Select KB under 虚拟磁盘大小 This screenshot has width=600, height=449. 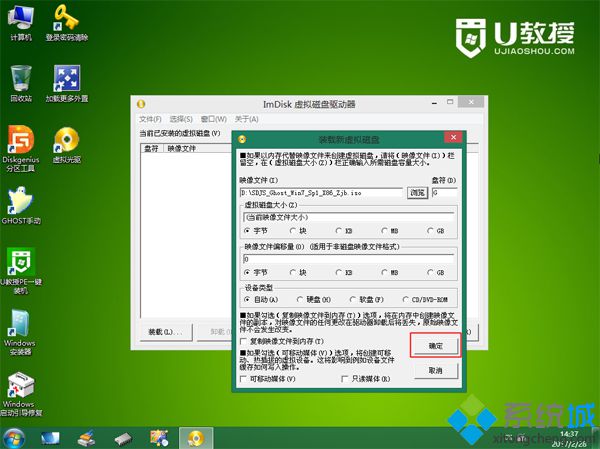click(x=344, y=231)
